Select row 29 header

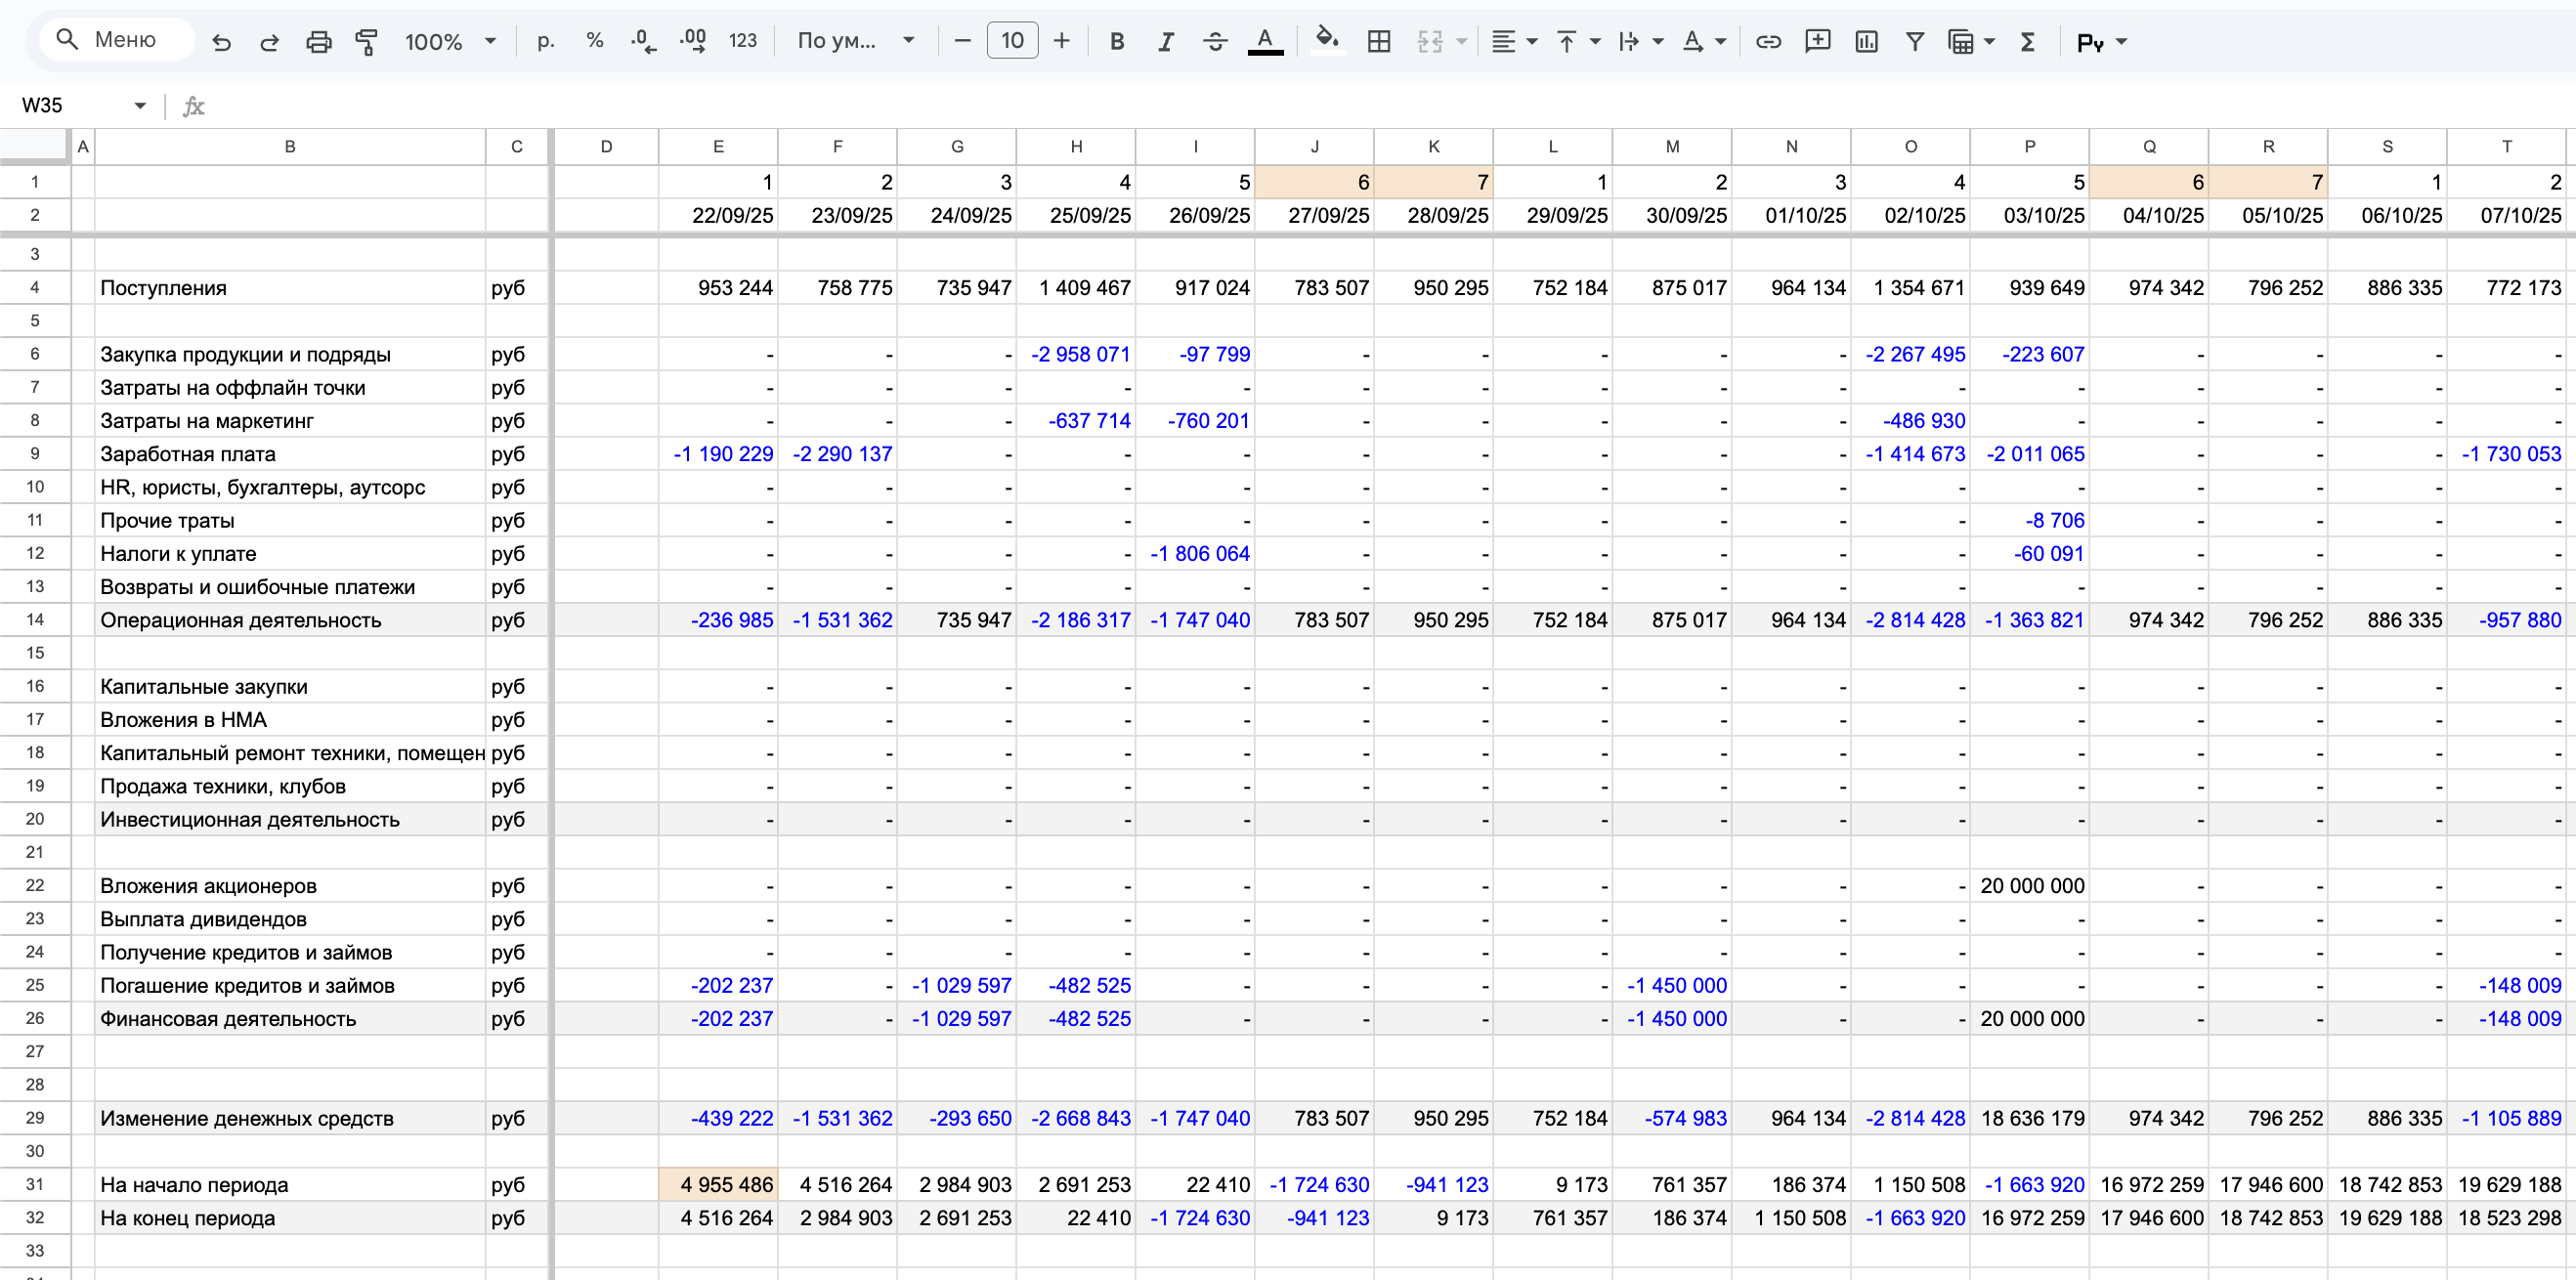point(34,1118)
